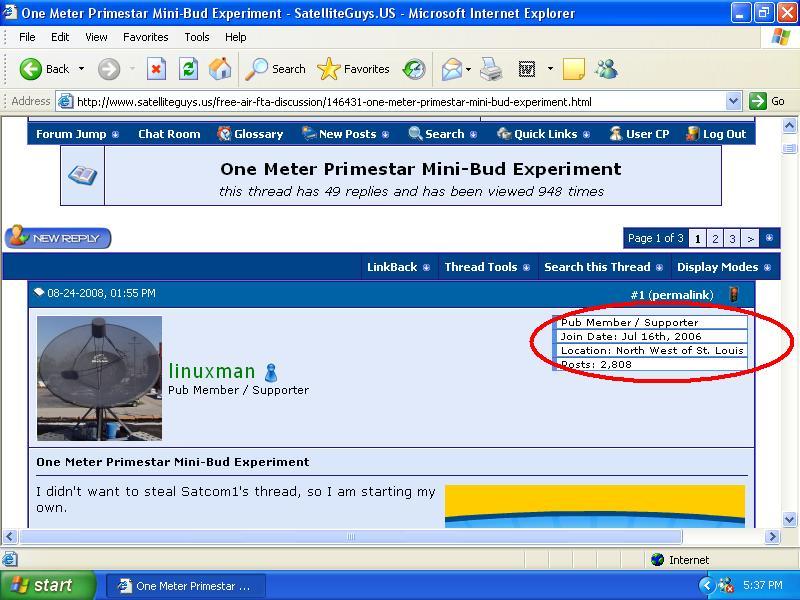Open Mail button dropdown arrow
This screenshot has height=600, width=800.
tap(468, 69)
